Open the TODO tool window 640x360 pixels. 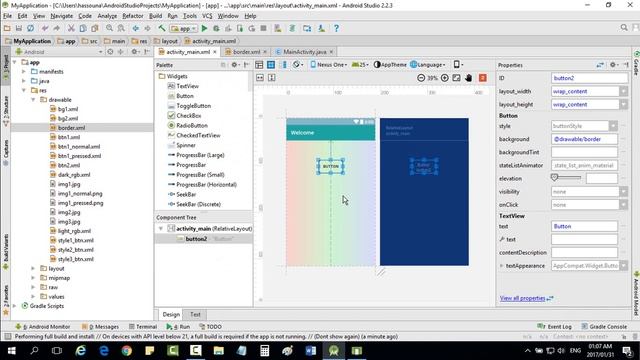pyautogui.click(x=210, y=327)
